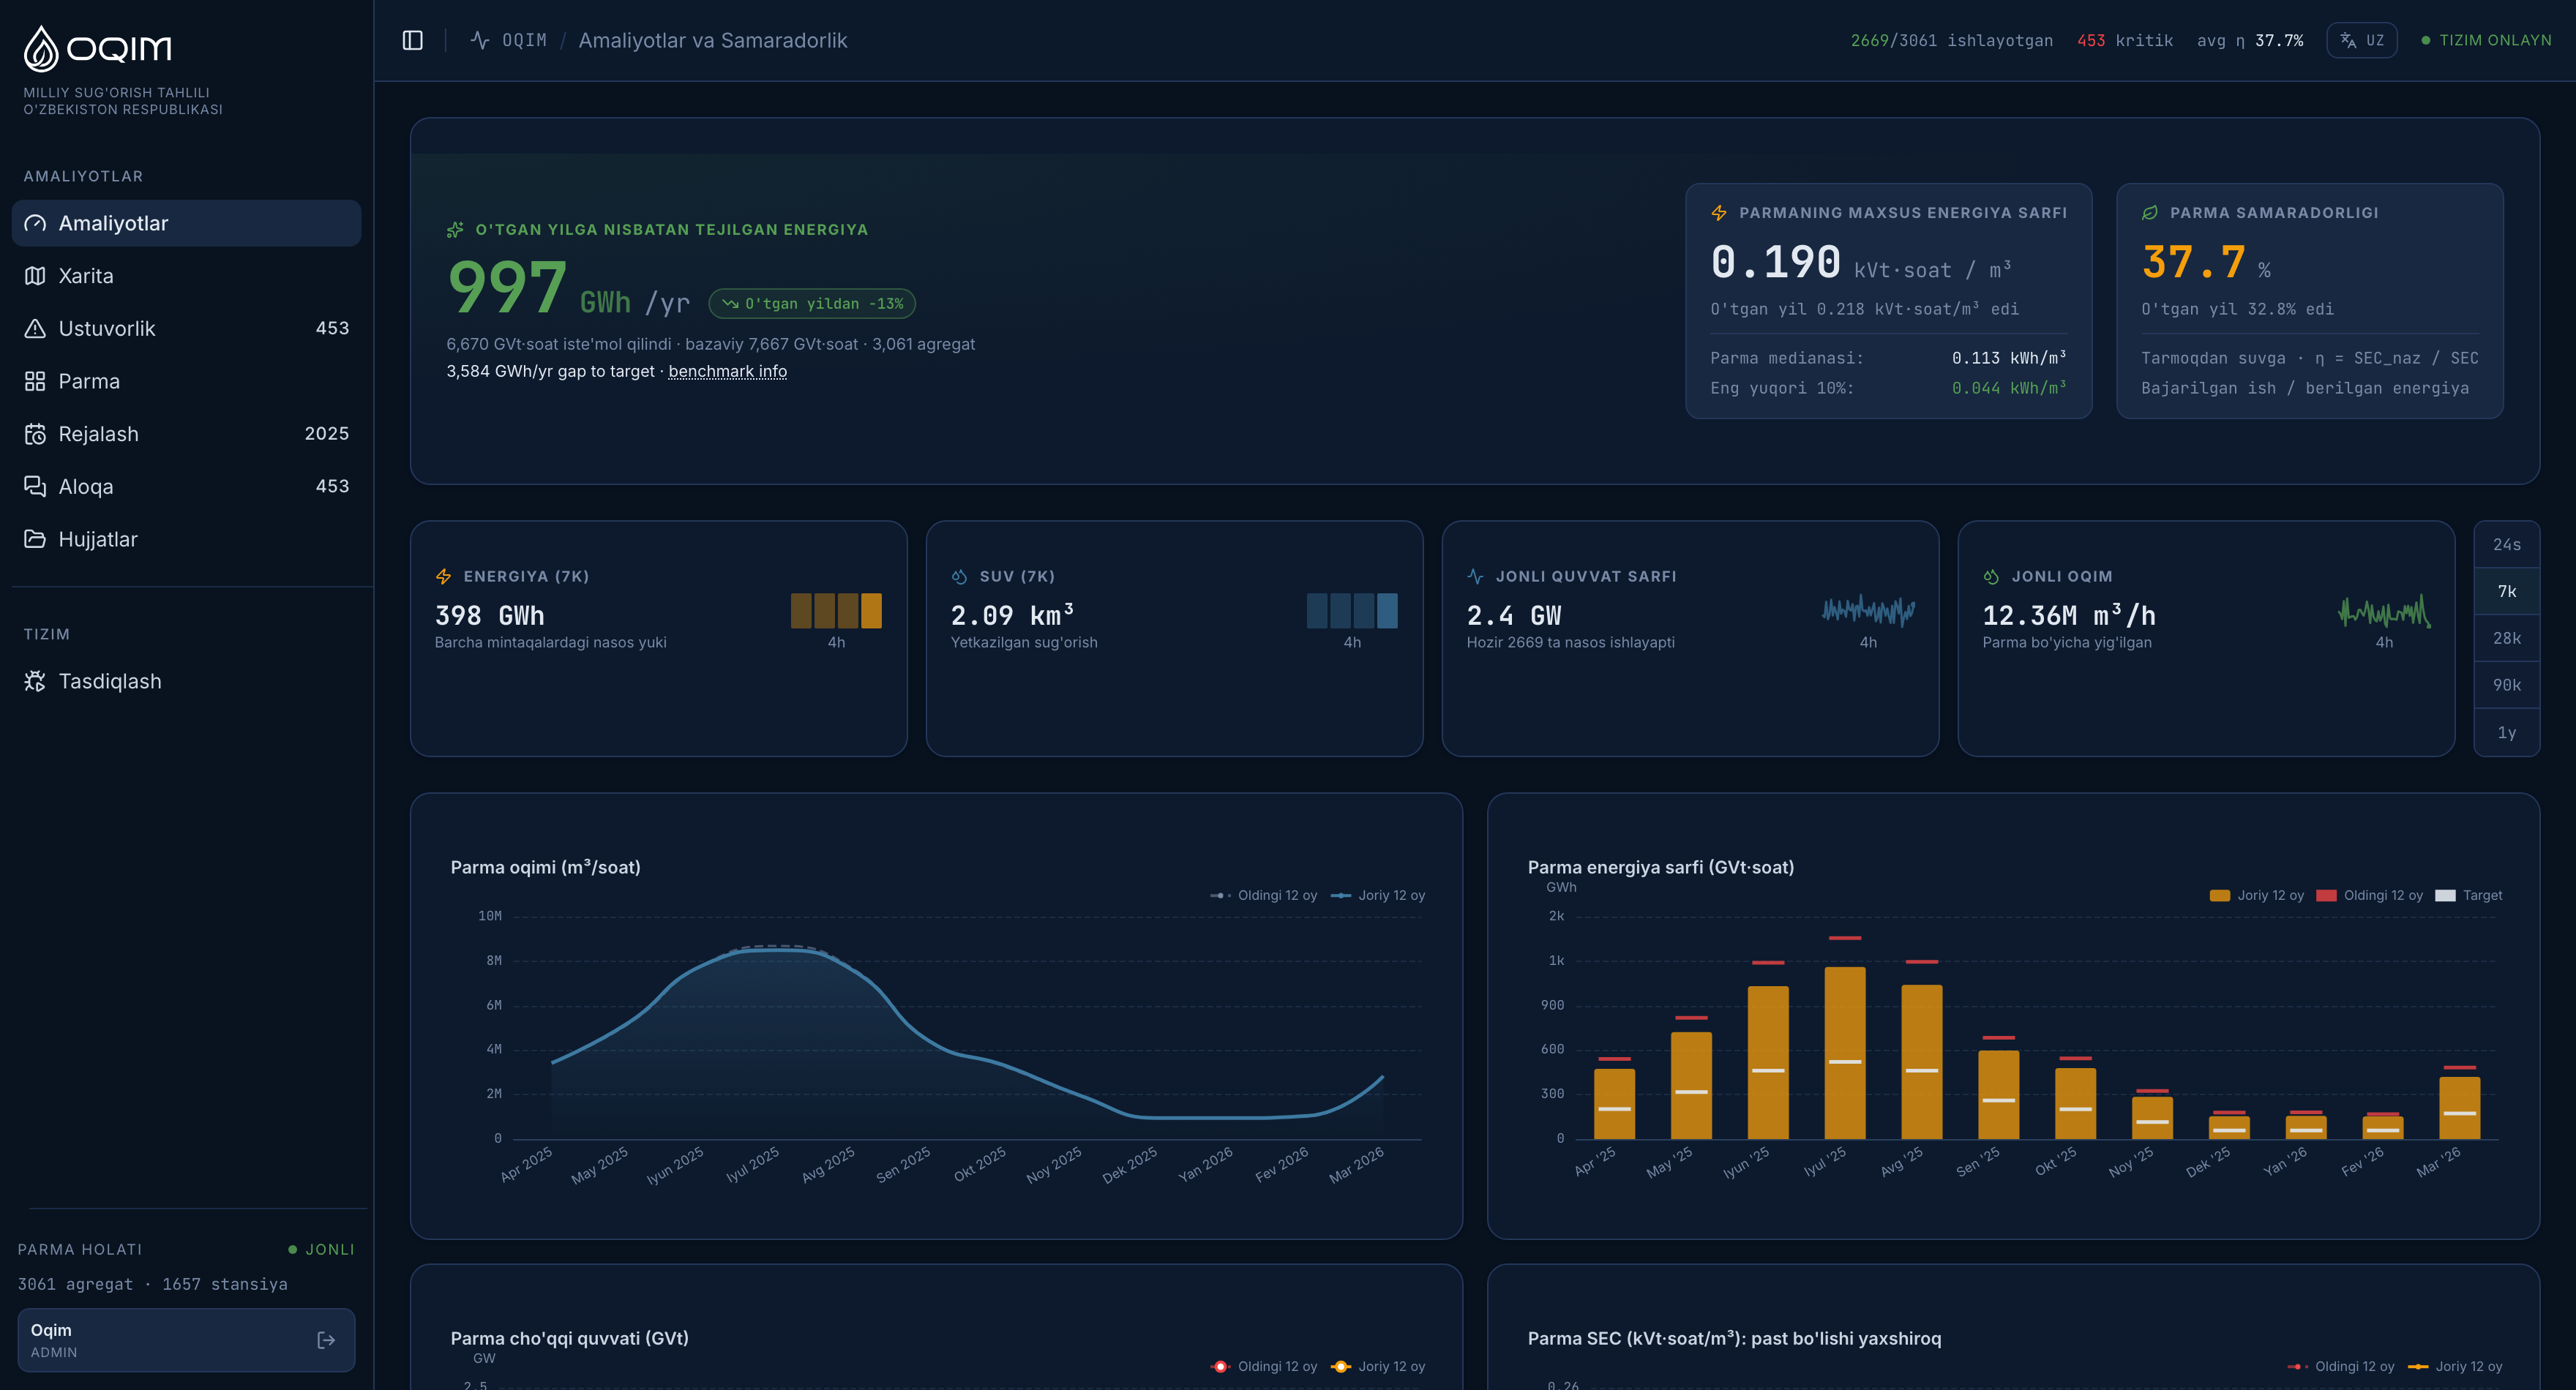Click the sparkle icon by saved energy heading
This screenshot has height=1390, width=2576.
click(x=455, y=230)
